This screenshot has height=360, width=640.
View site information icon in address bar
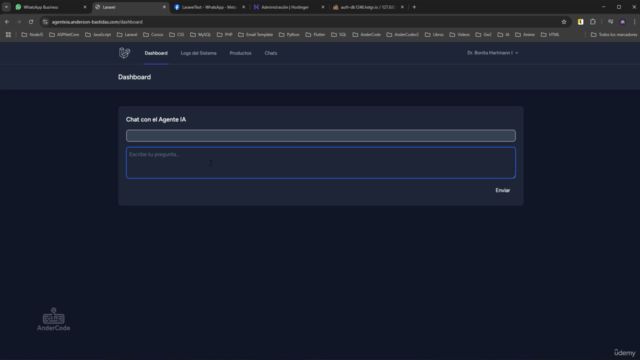[x=45, y=22]
